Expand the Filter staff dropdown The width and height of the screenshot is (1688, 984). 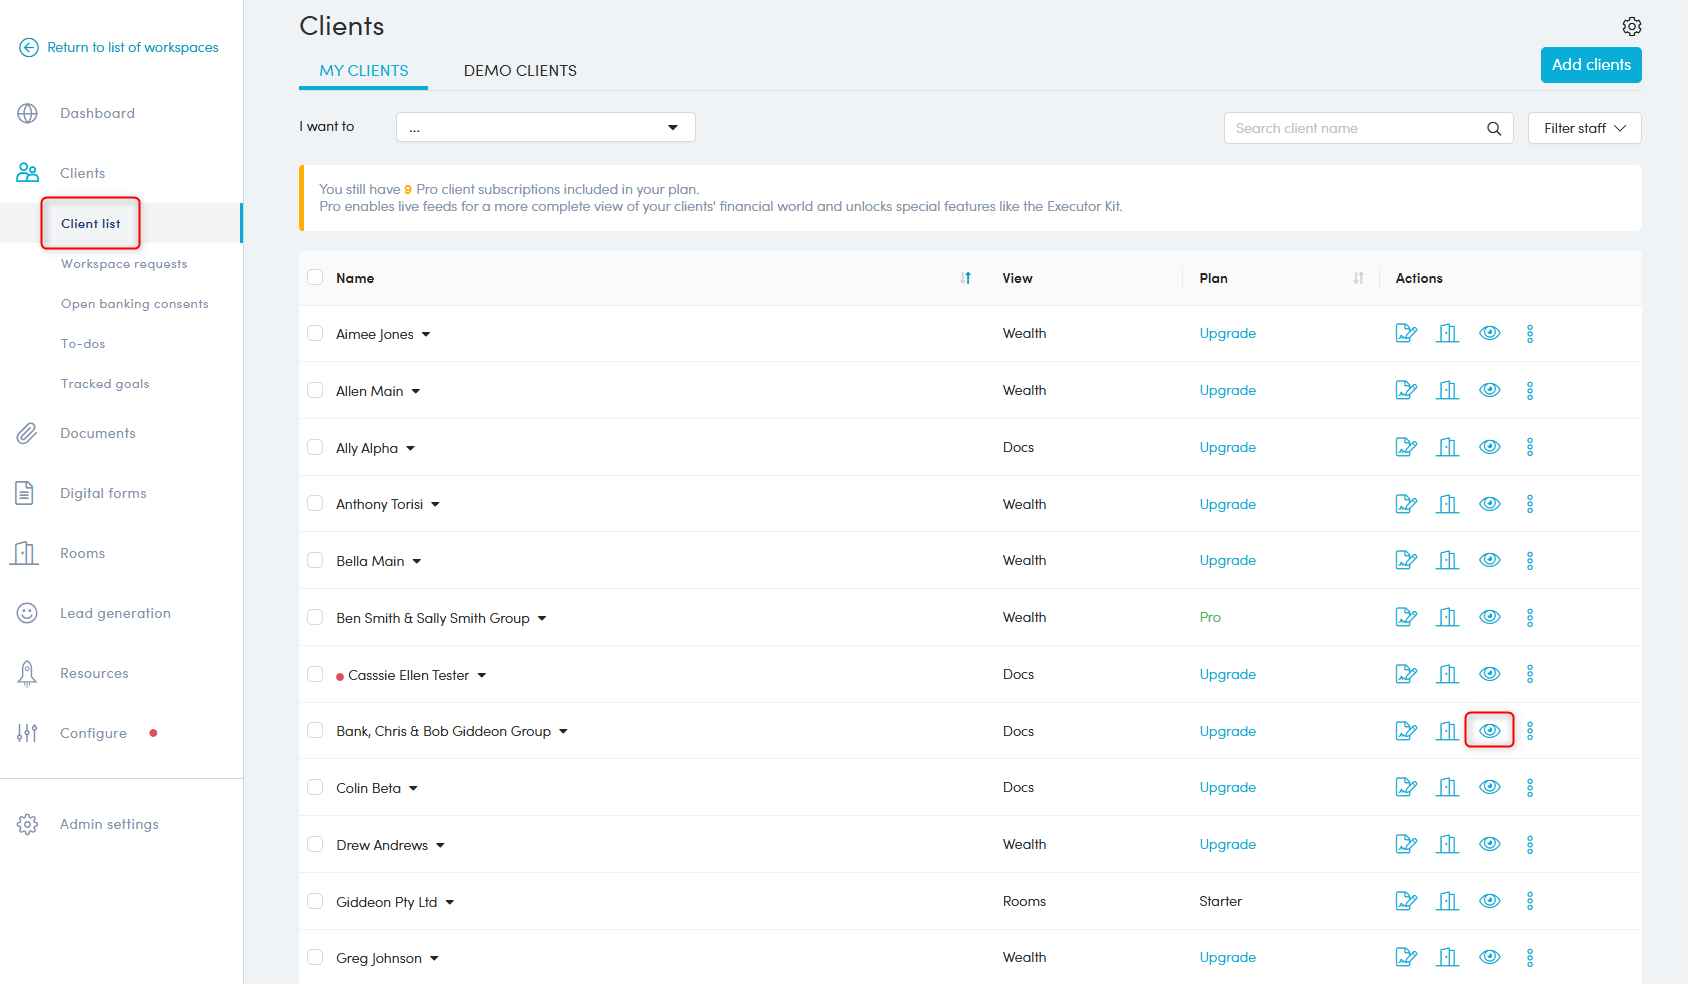coord(1584,128)
